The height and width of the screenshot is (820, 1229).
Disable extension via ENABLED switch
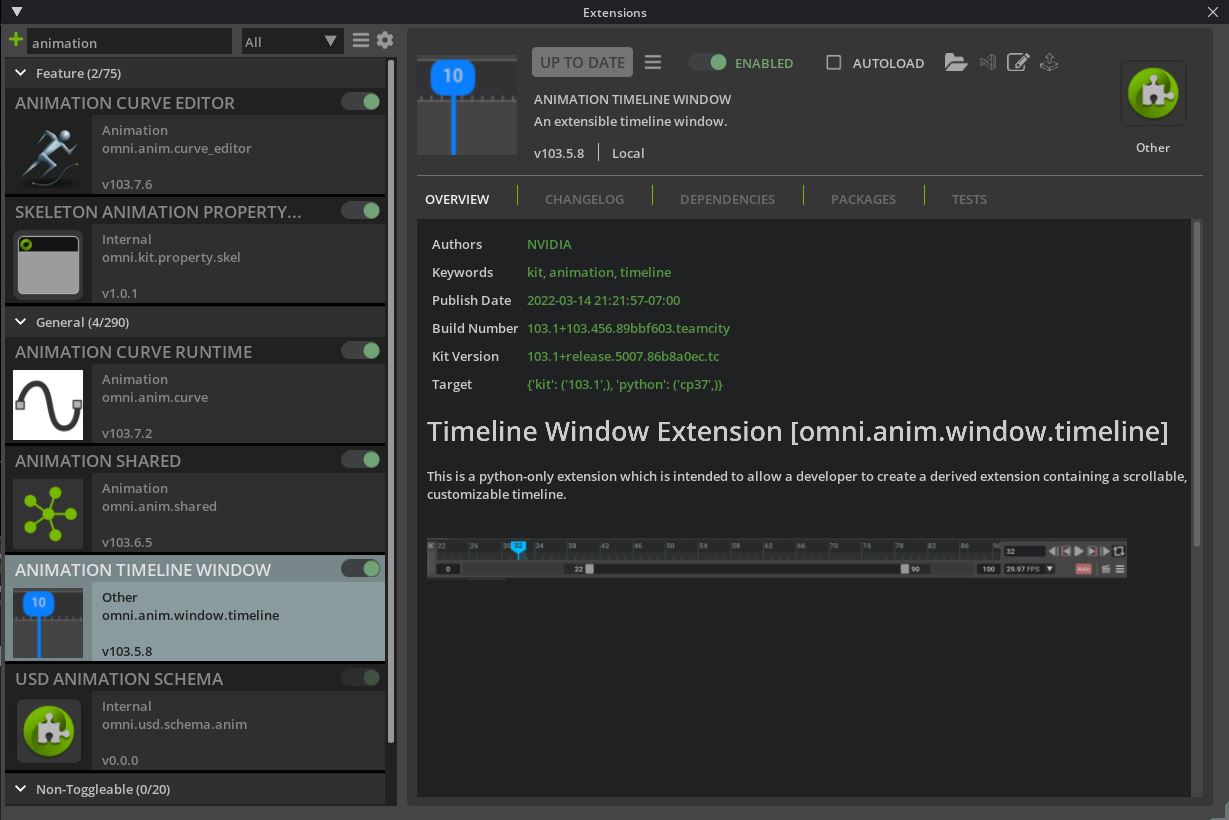pyautogui.click(x=708, y=62)
